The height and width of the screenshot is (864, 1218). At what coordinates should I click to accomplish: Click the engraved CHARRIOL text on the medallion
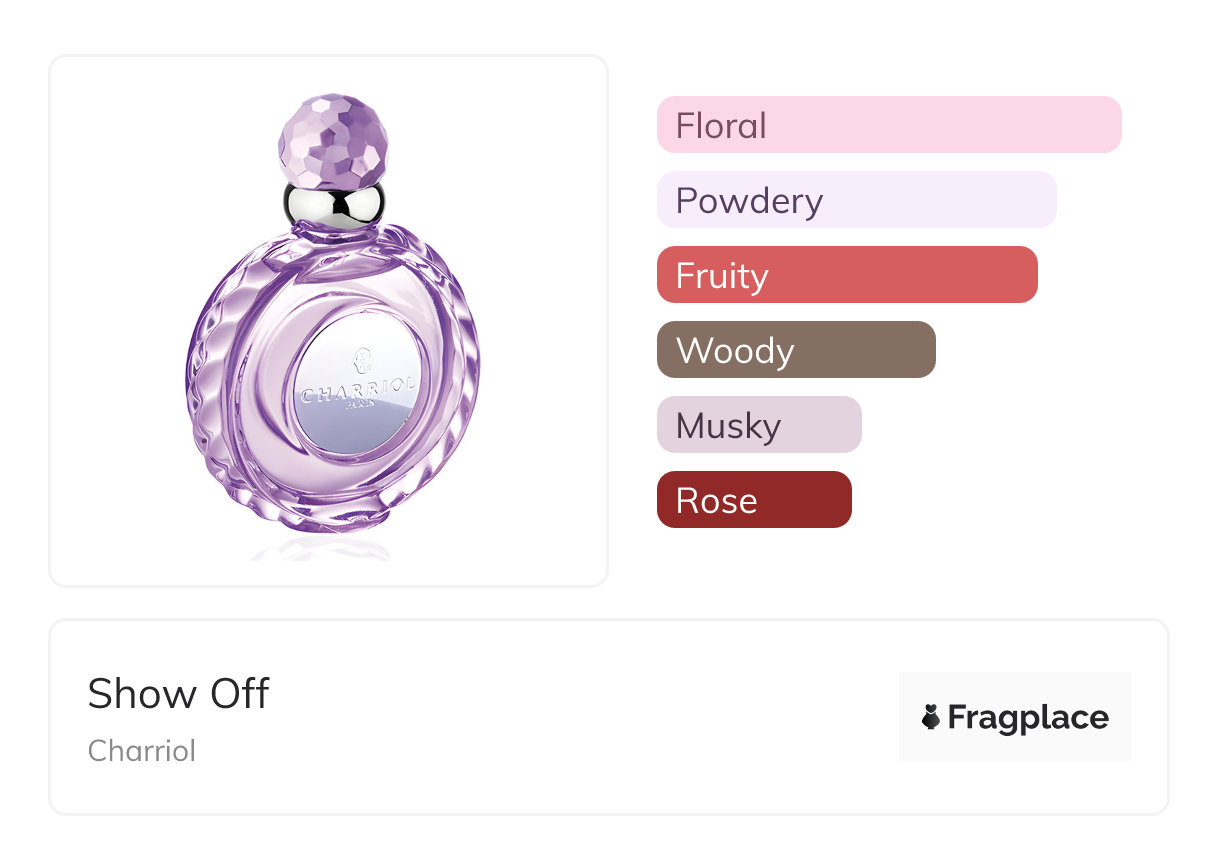click(360, 388)
